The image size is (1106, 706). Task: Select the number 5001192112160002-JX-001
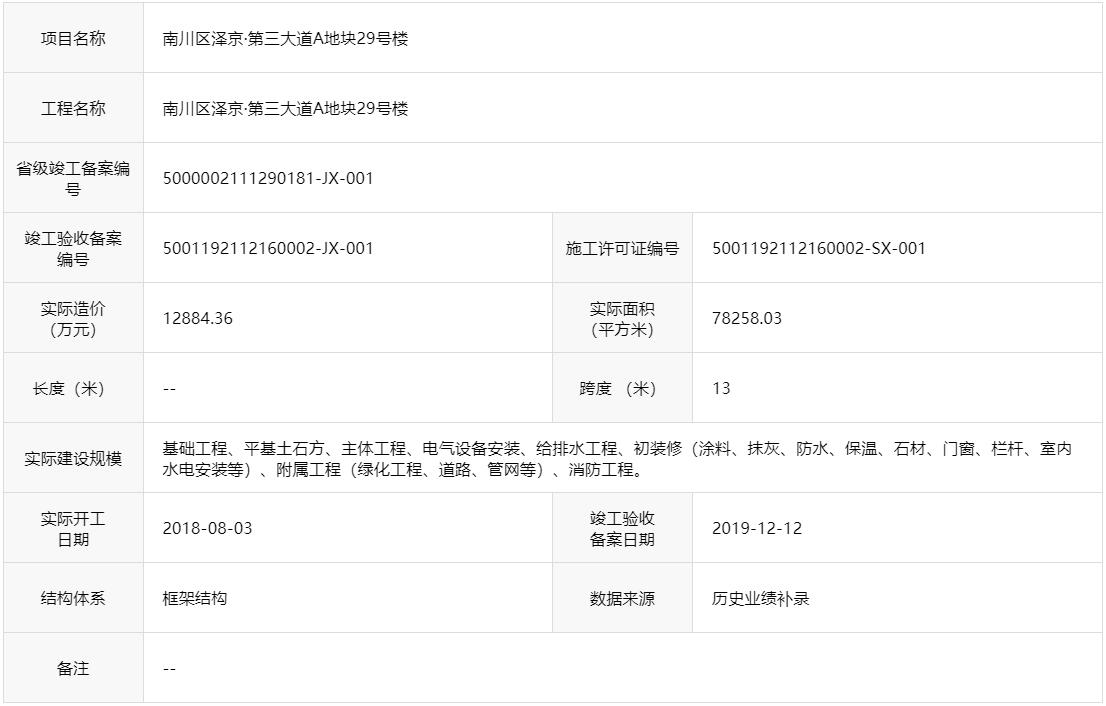(x=268, y=248)
